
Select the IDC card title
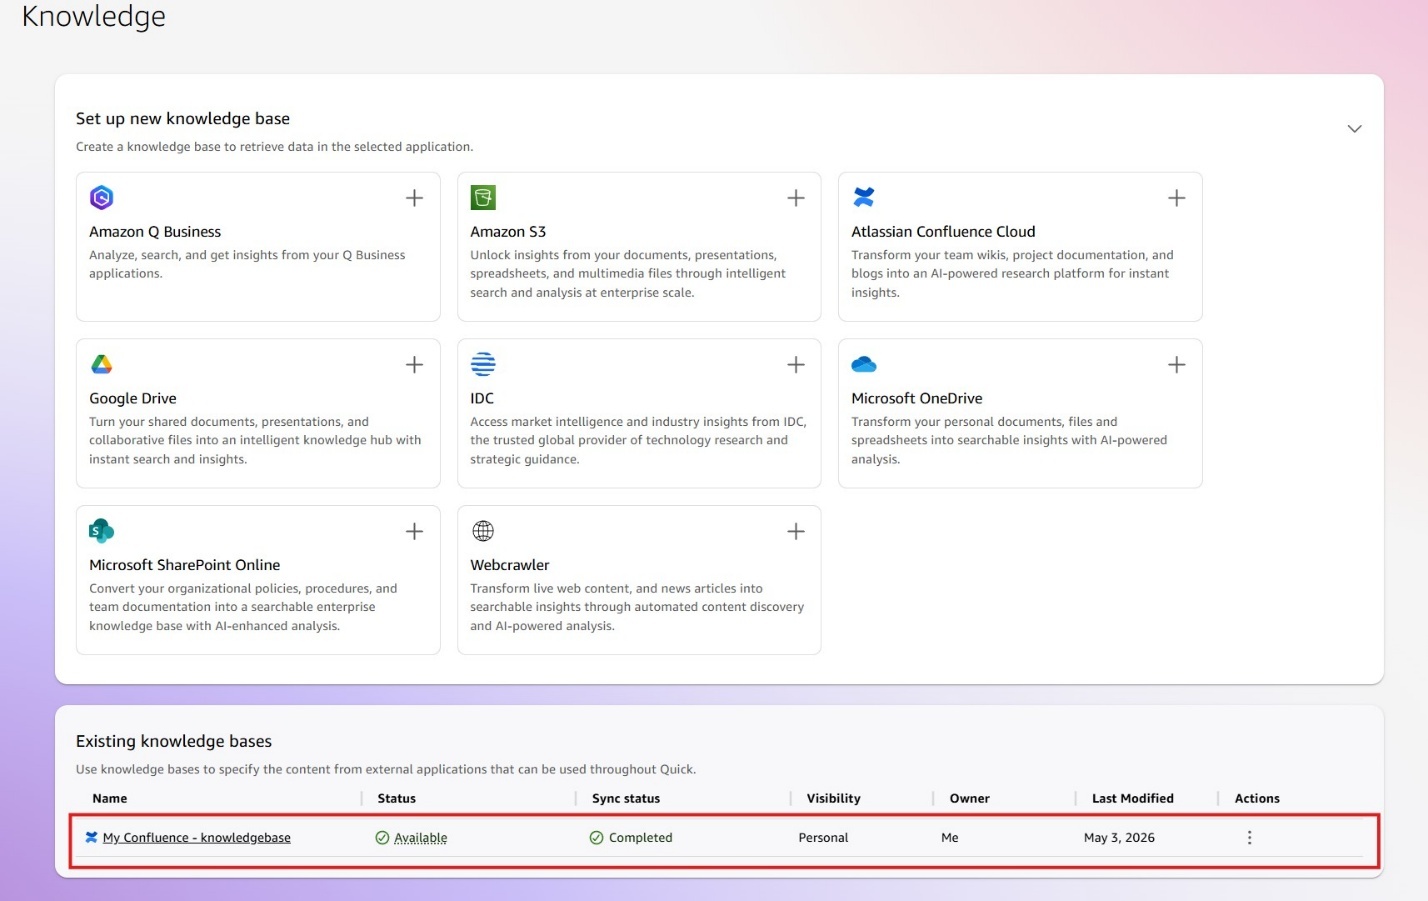[x=482, y=398]
